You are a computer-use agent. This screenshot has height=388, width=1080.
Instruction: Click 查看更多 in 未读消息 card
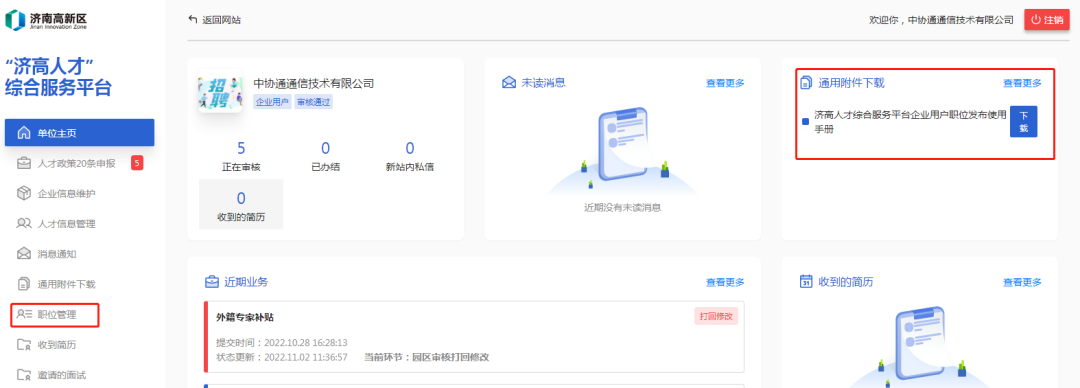725,83
